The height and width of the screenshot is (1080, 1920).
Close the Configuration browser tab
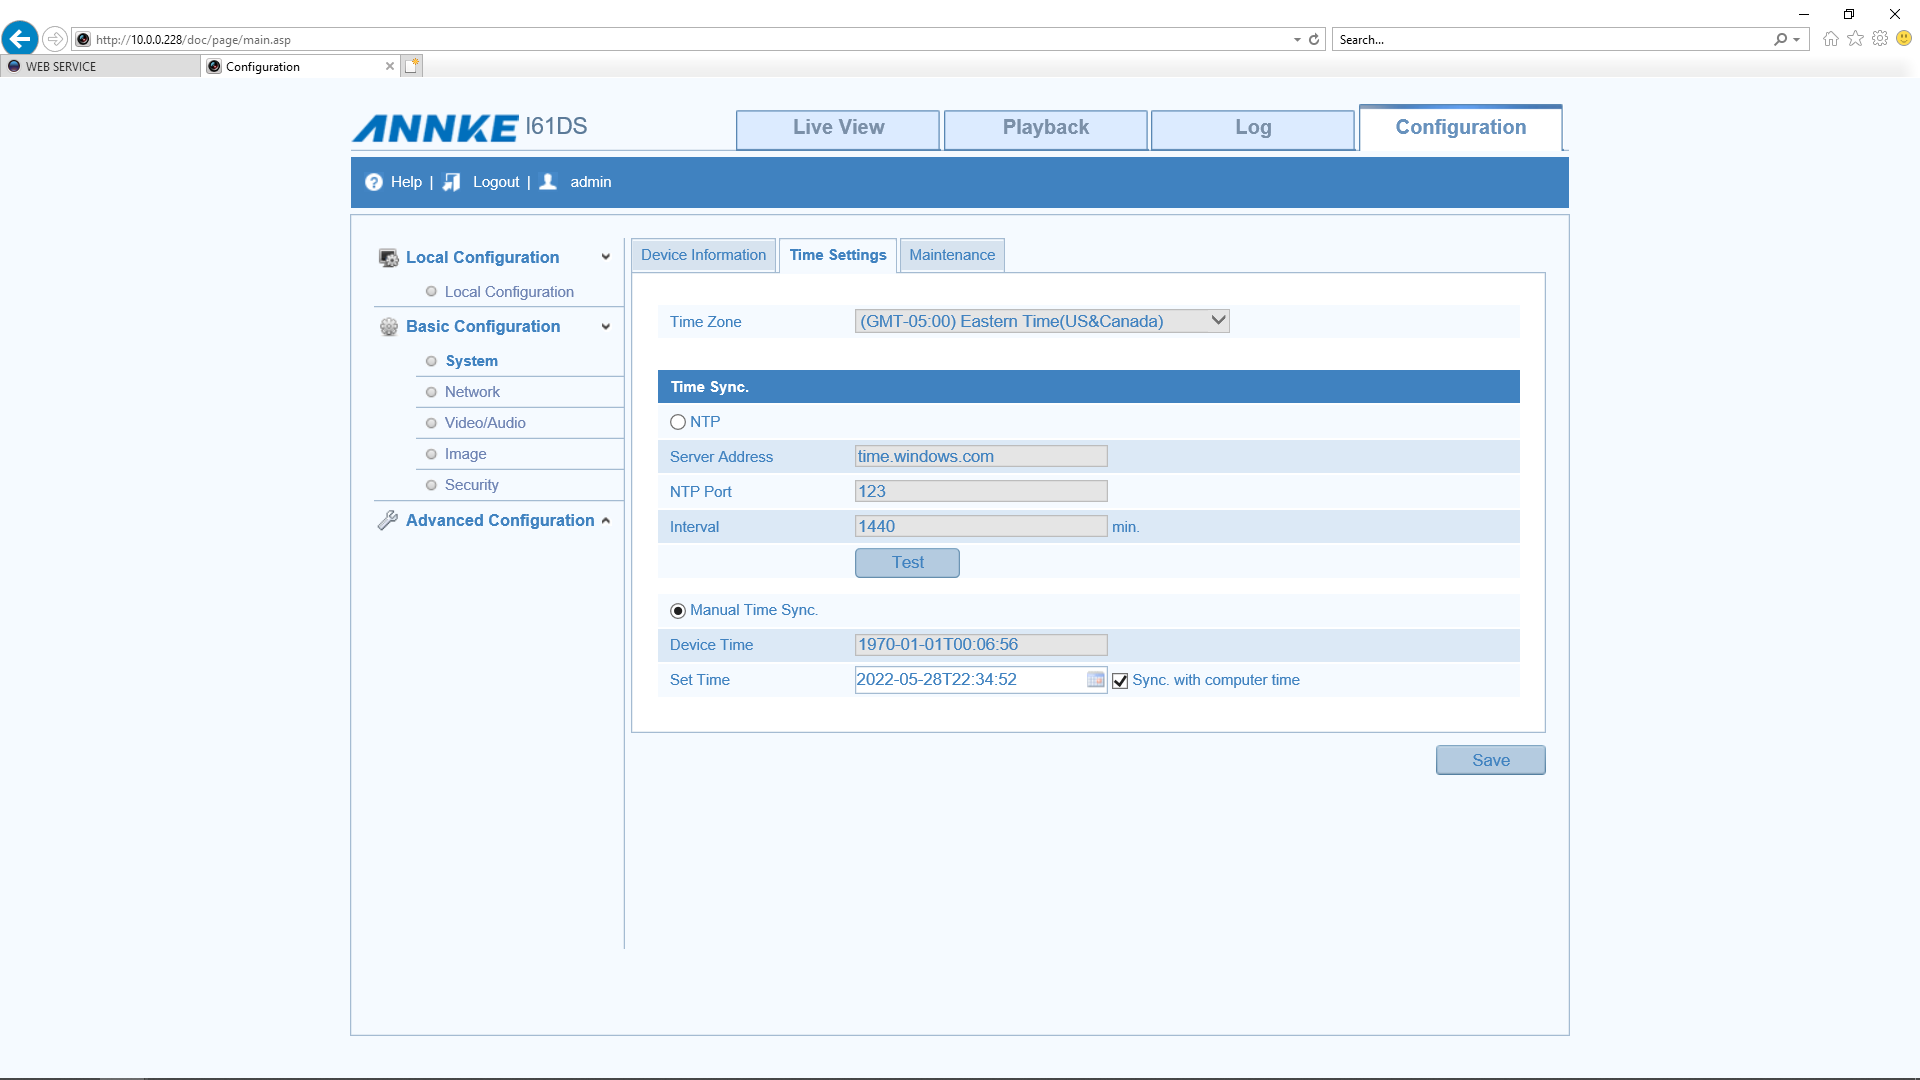coord(390,66)
